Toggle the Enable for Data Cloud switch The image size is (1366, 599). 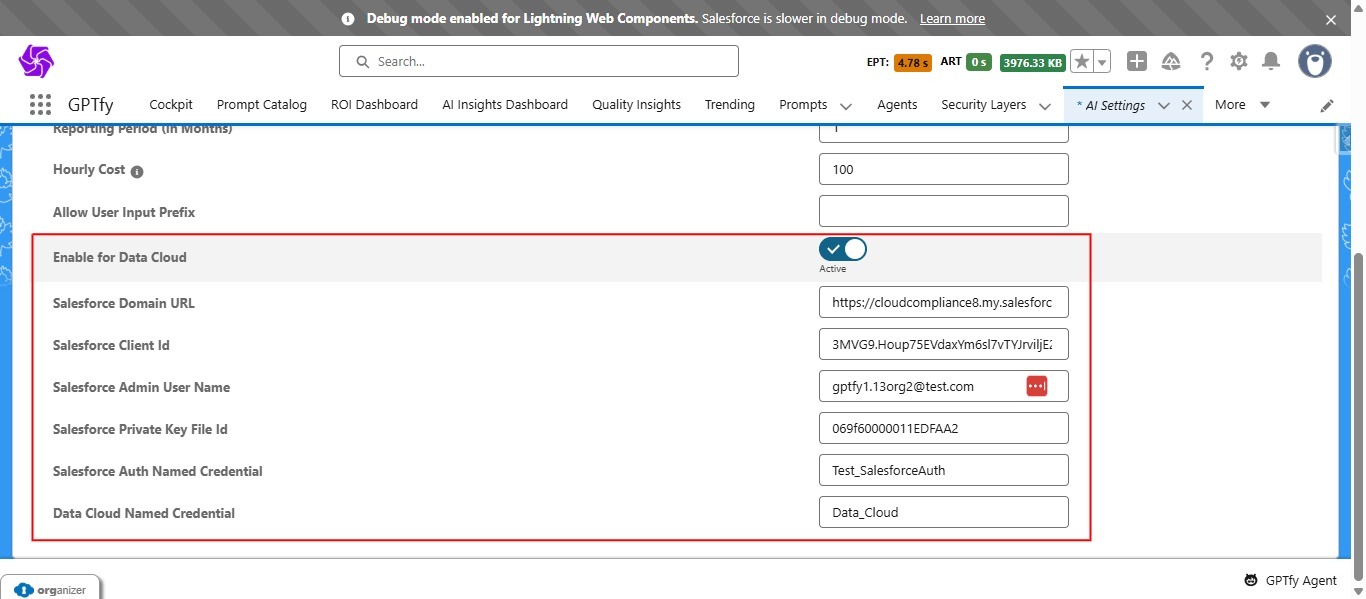pyautogui.click(x=842, y=248)
